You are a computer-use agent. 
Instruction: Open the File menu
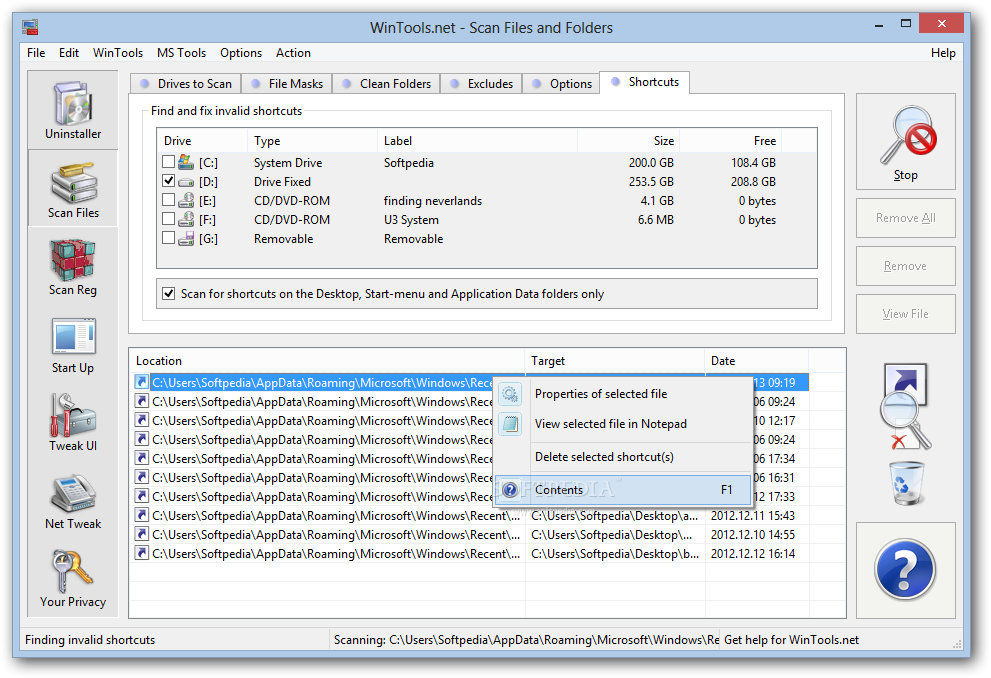(x=36, y=53)
